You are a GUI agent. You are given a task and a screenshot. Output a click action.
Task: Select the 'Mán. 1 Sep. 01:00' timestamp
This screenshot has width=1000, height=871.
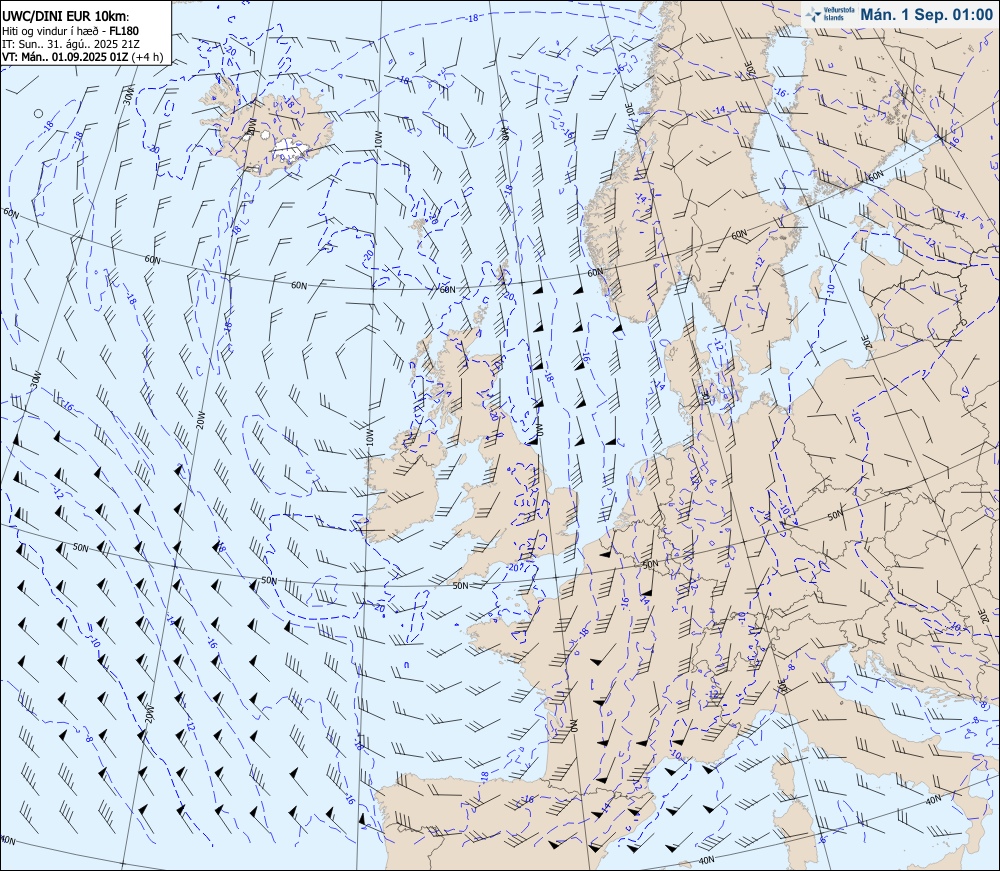[x=927, y=15]
